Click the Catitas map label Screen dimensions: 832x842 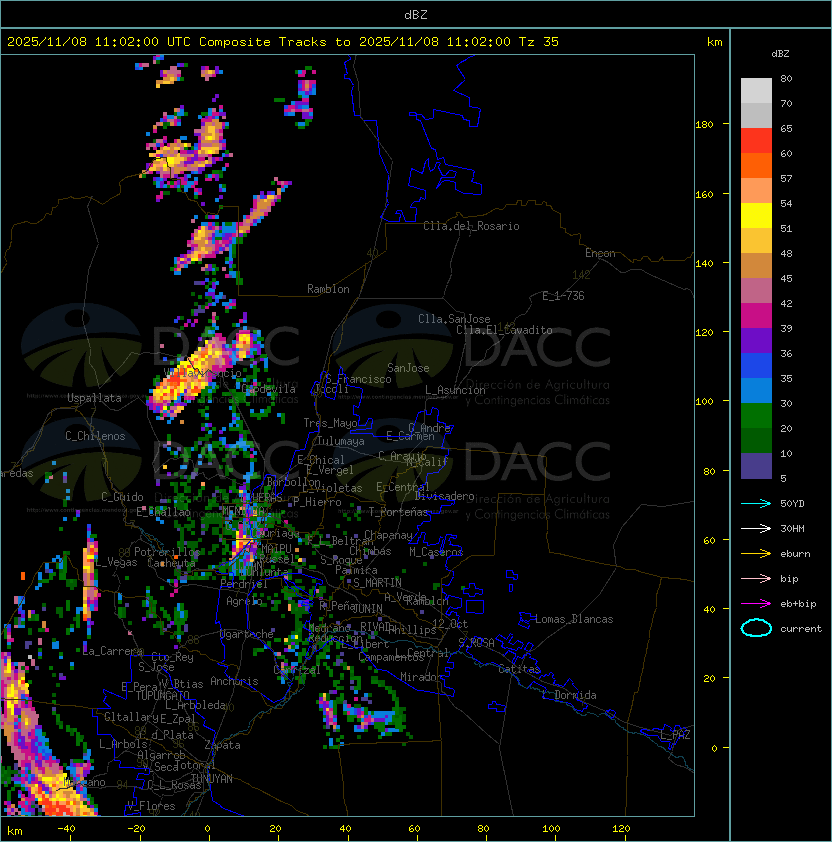tap(519, 669)
